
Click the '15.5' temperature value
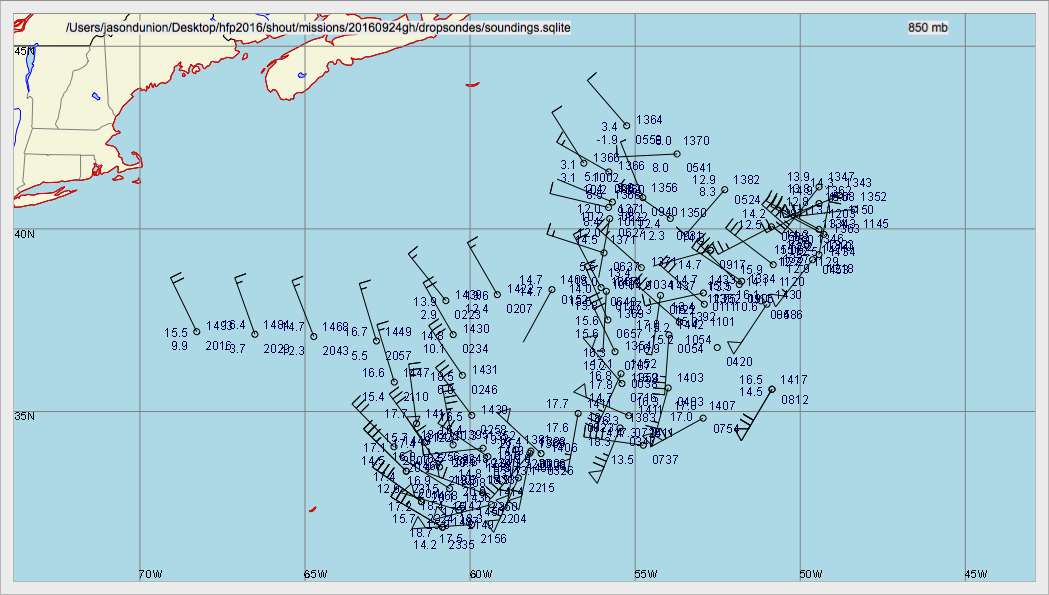tap(176, 333)
